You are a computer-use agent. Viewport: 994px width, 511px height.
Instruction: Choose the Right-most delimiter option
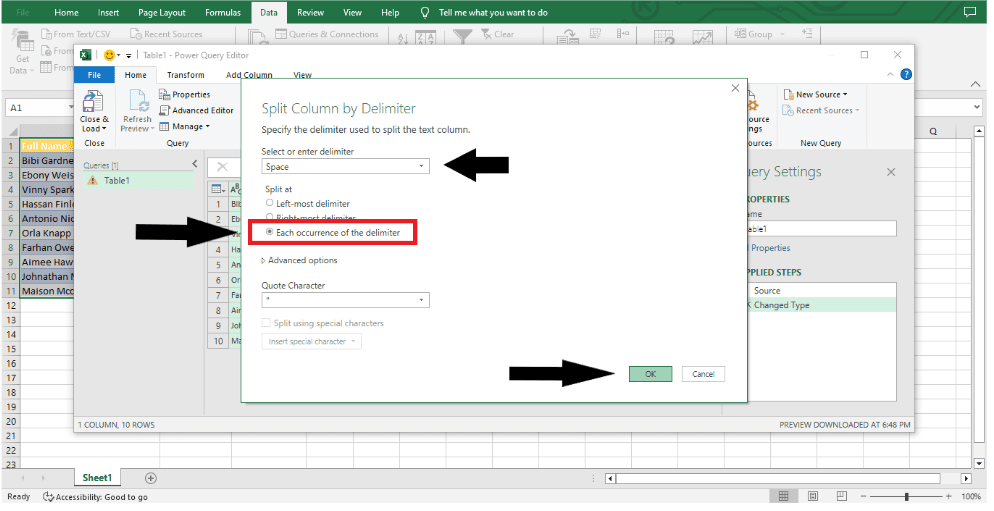click(x=269, y=217)
